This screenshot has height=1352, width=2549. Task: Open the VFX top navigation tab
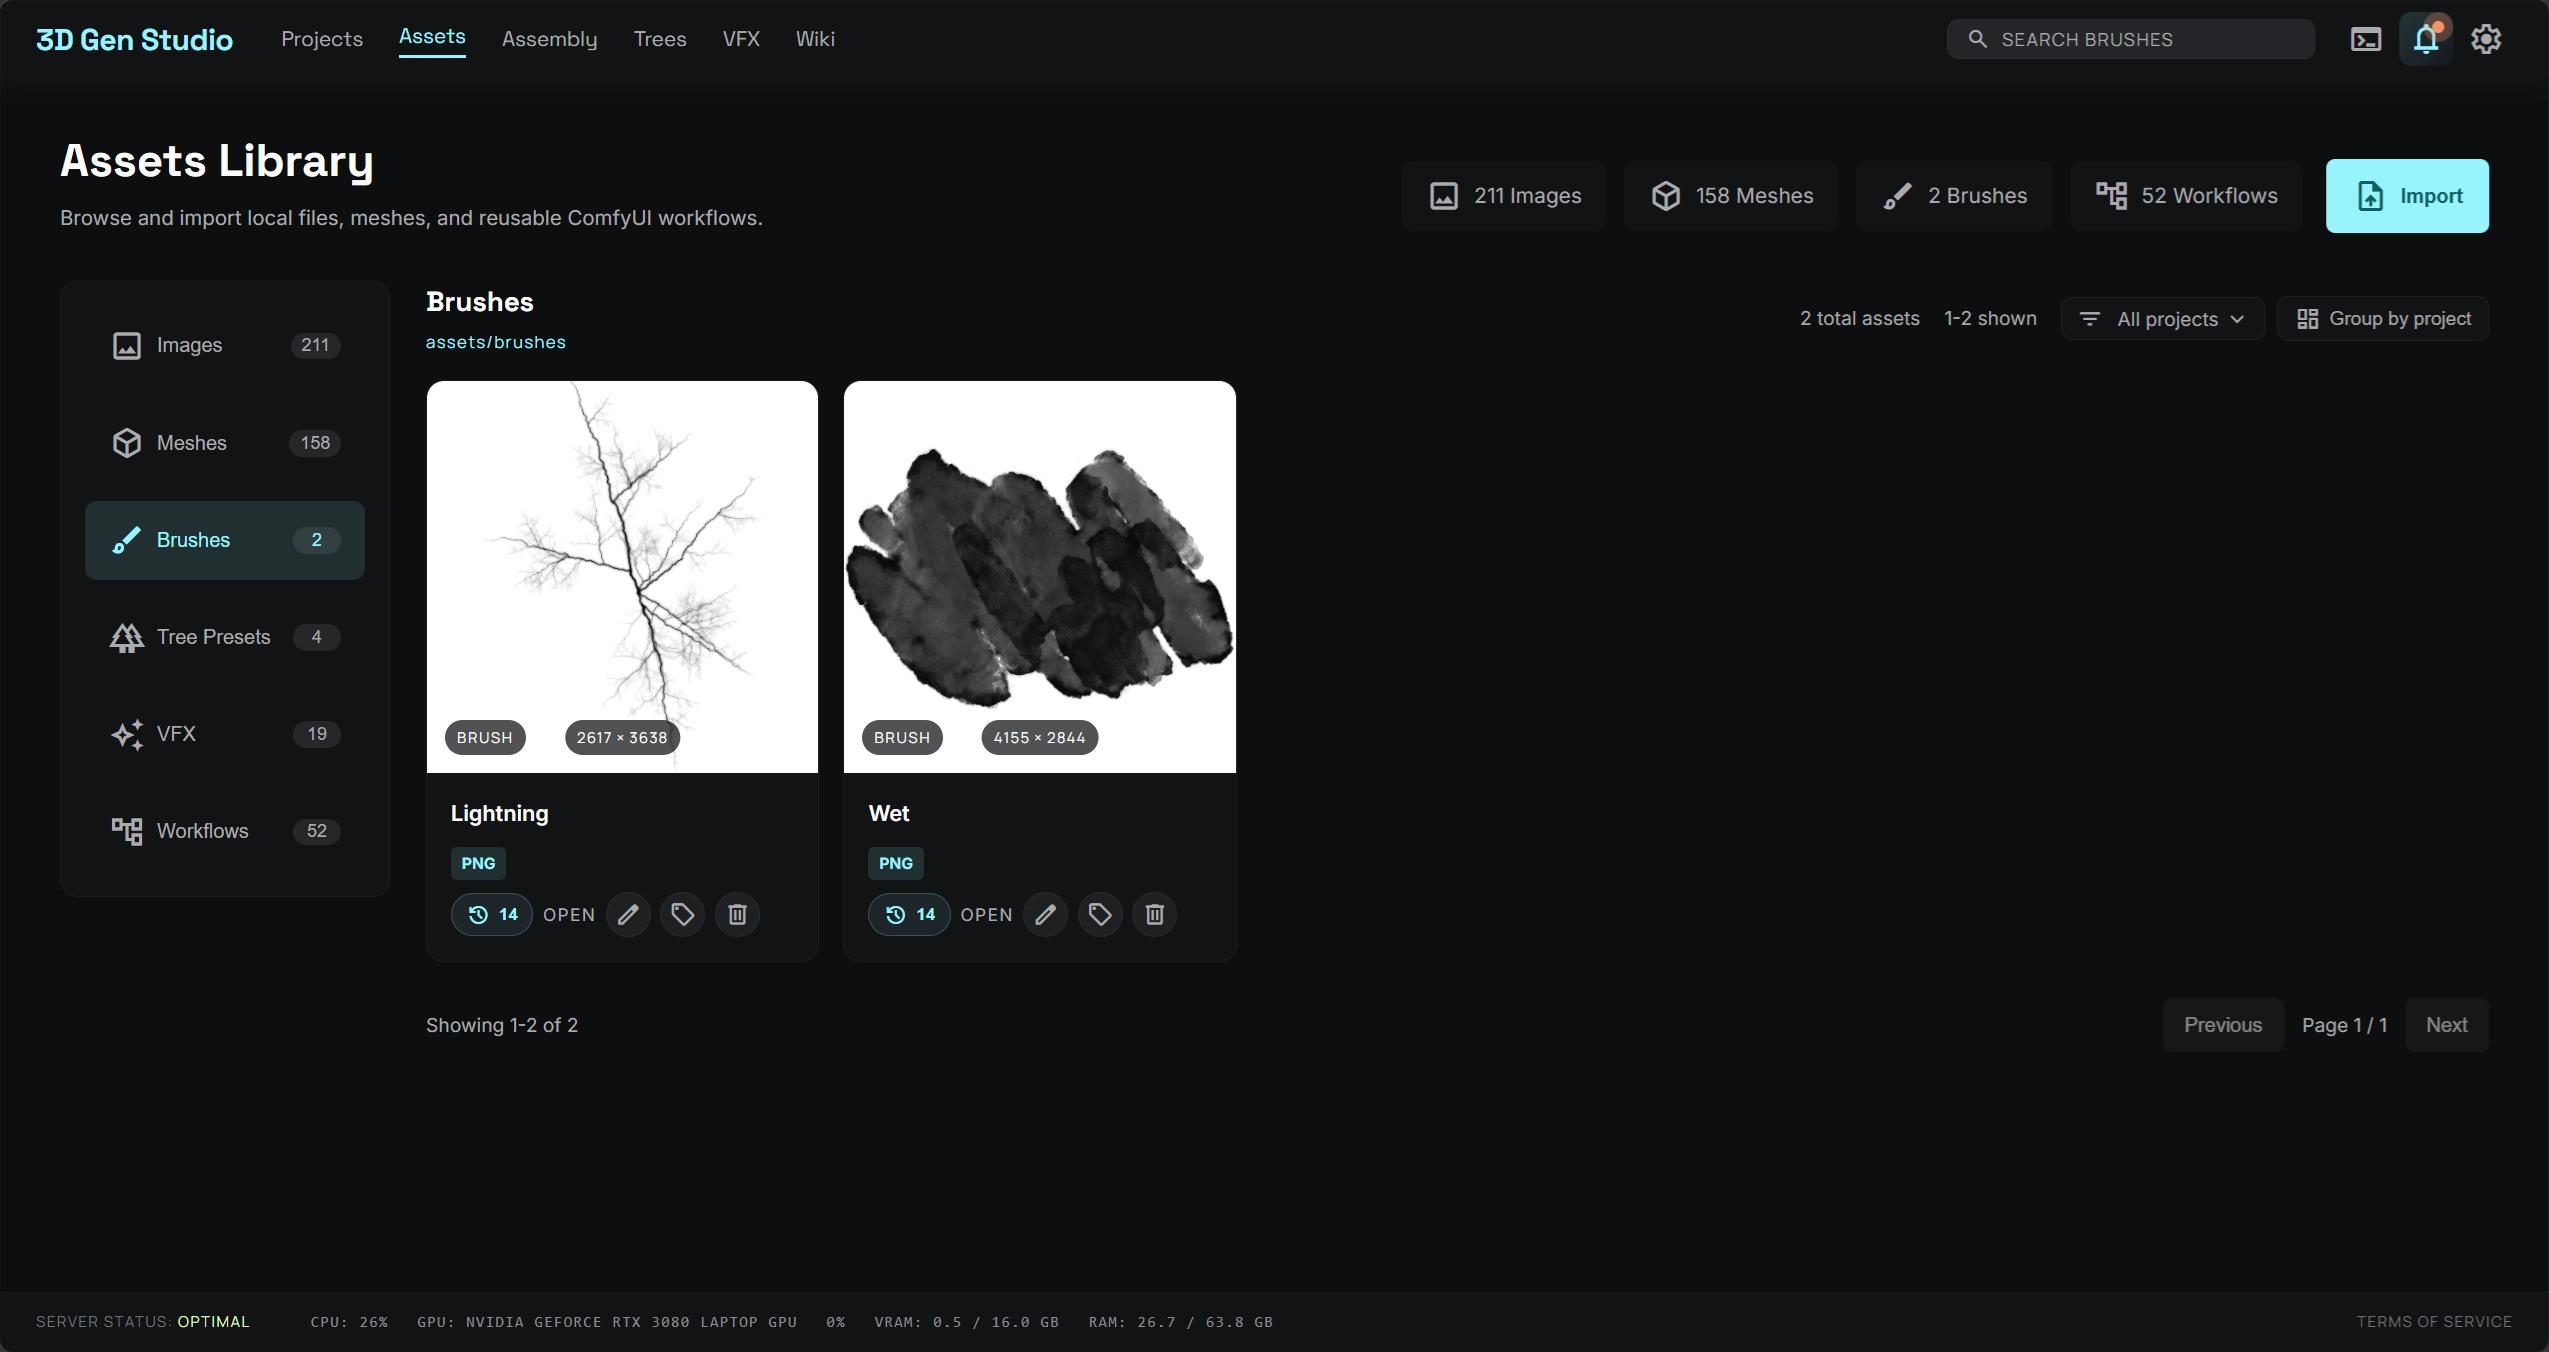coord(741,39)
